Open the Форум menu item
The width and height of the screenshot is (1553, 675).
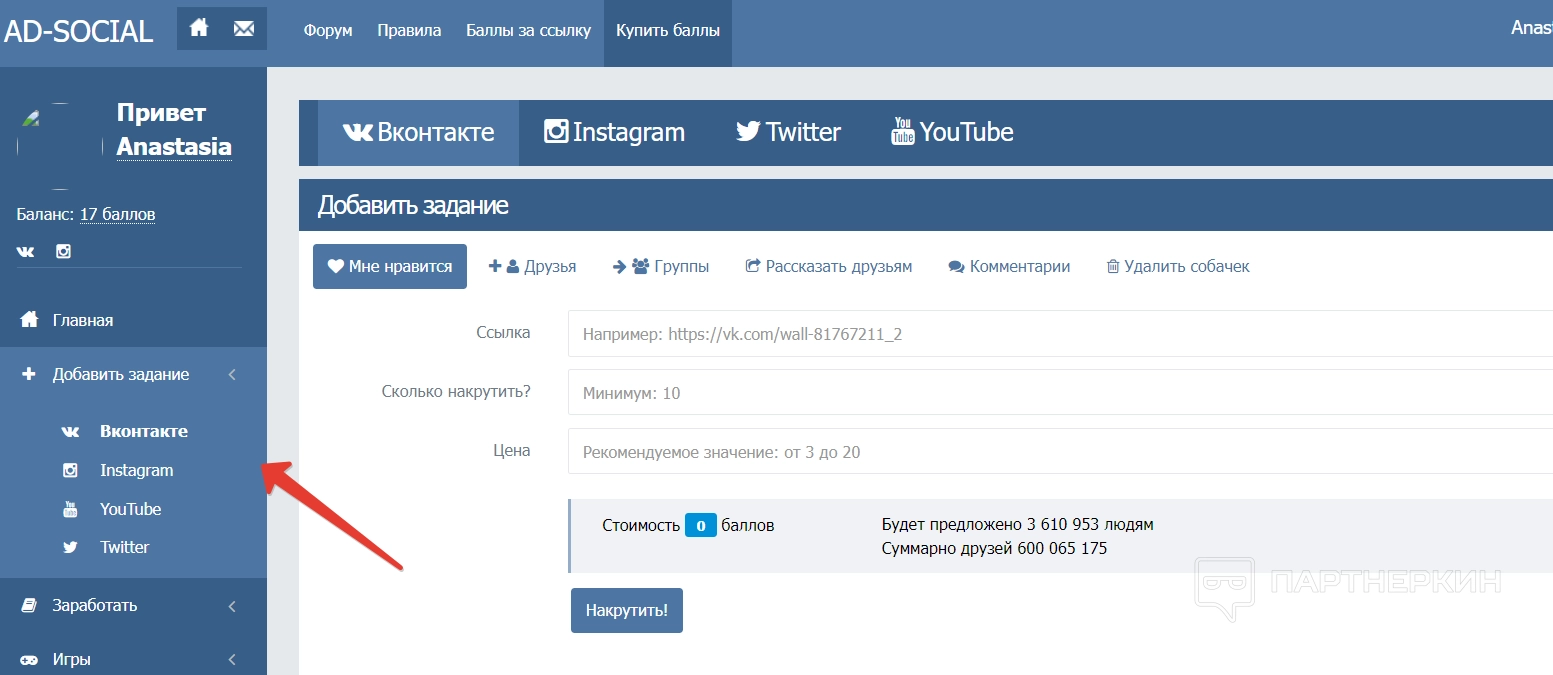(328, 30)
